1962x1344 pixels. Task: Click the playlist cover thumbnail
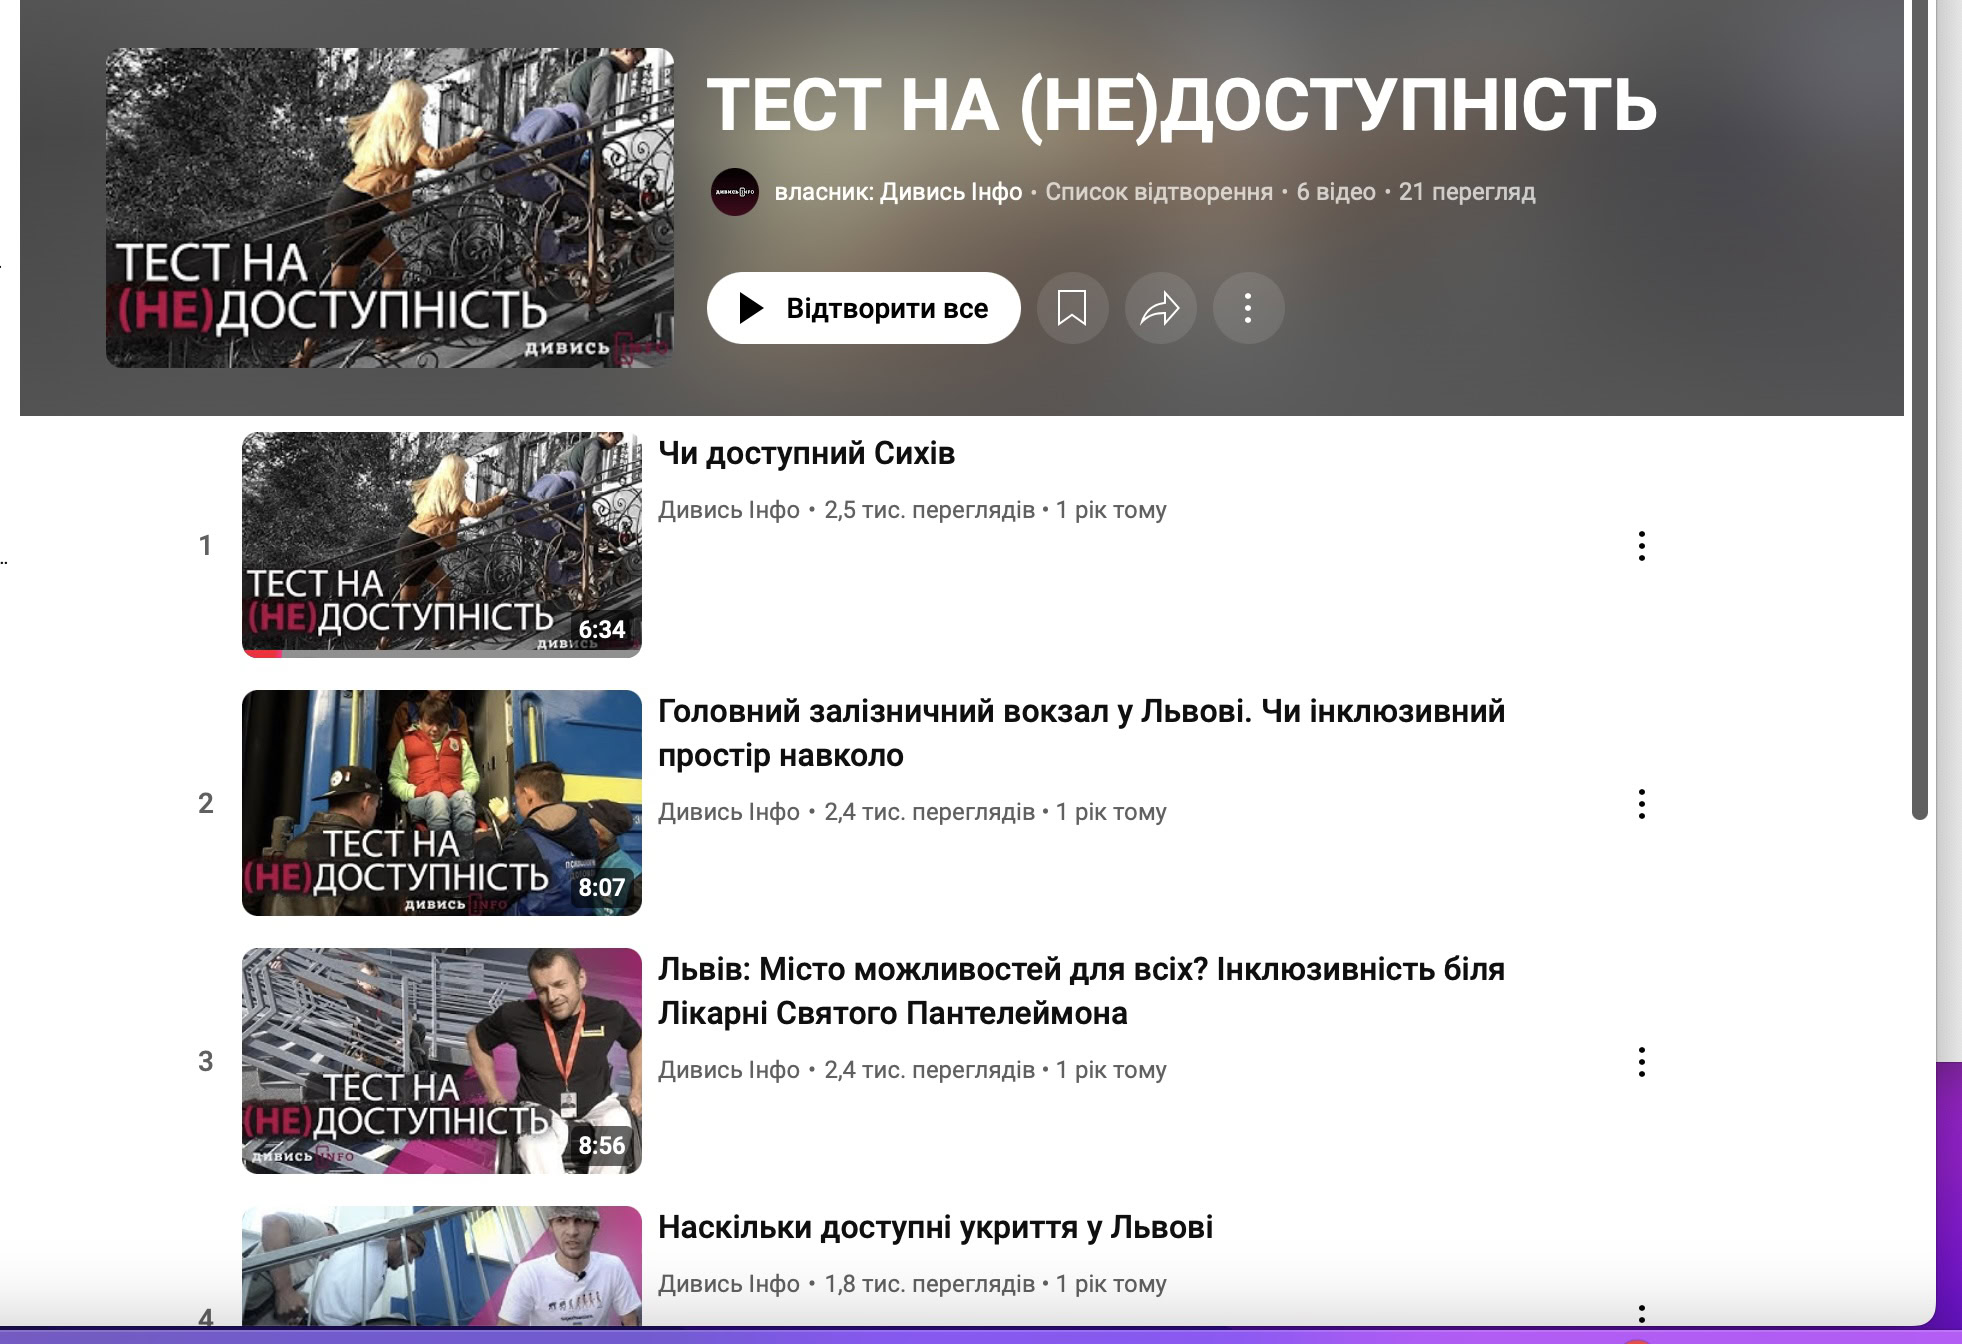pyautogui.click(x=390, y=208)
